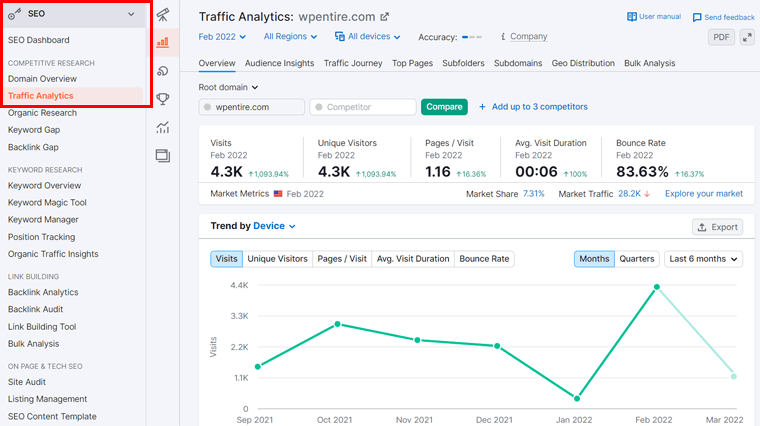The height and width of the screenshot is (426, 760).
Task: Open the circular radar rail icon
Action: point(163,71)
